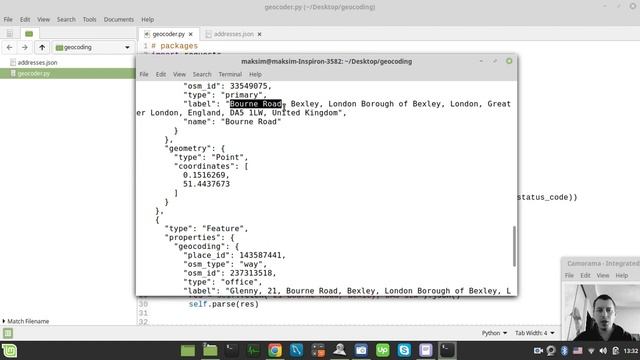Image resolution: width=640 pixels, height=360 pixels.
Task: Open the calculator taskbar icon
Action: [x=318, y=350]
